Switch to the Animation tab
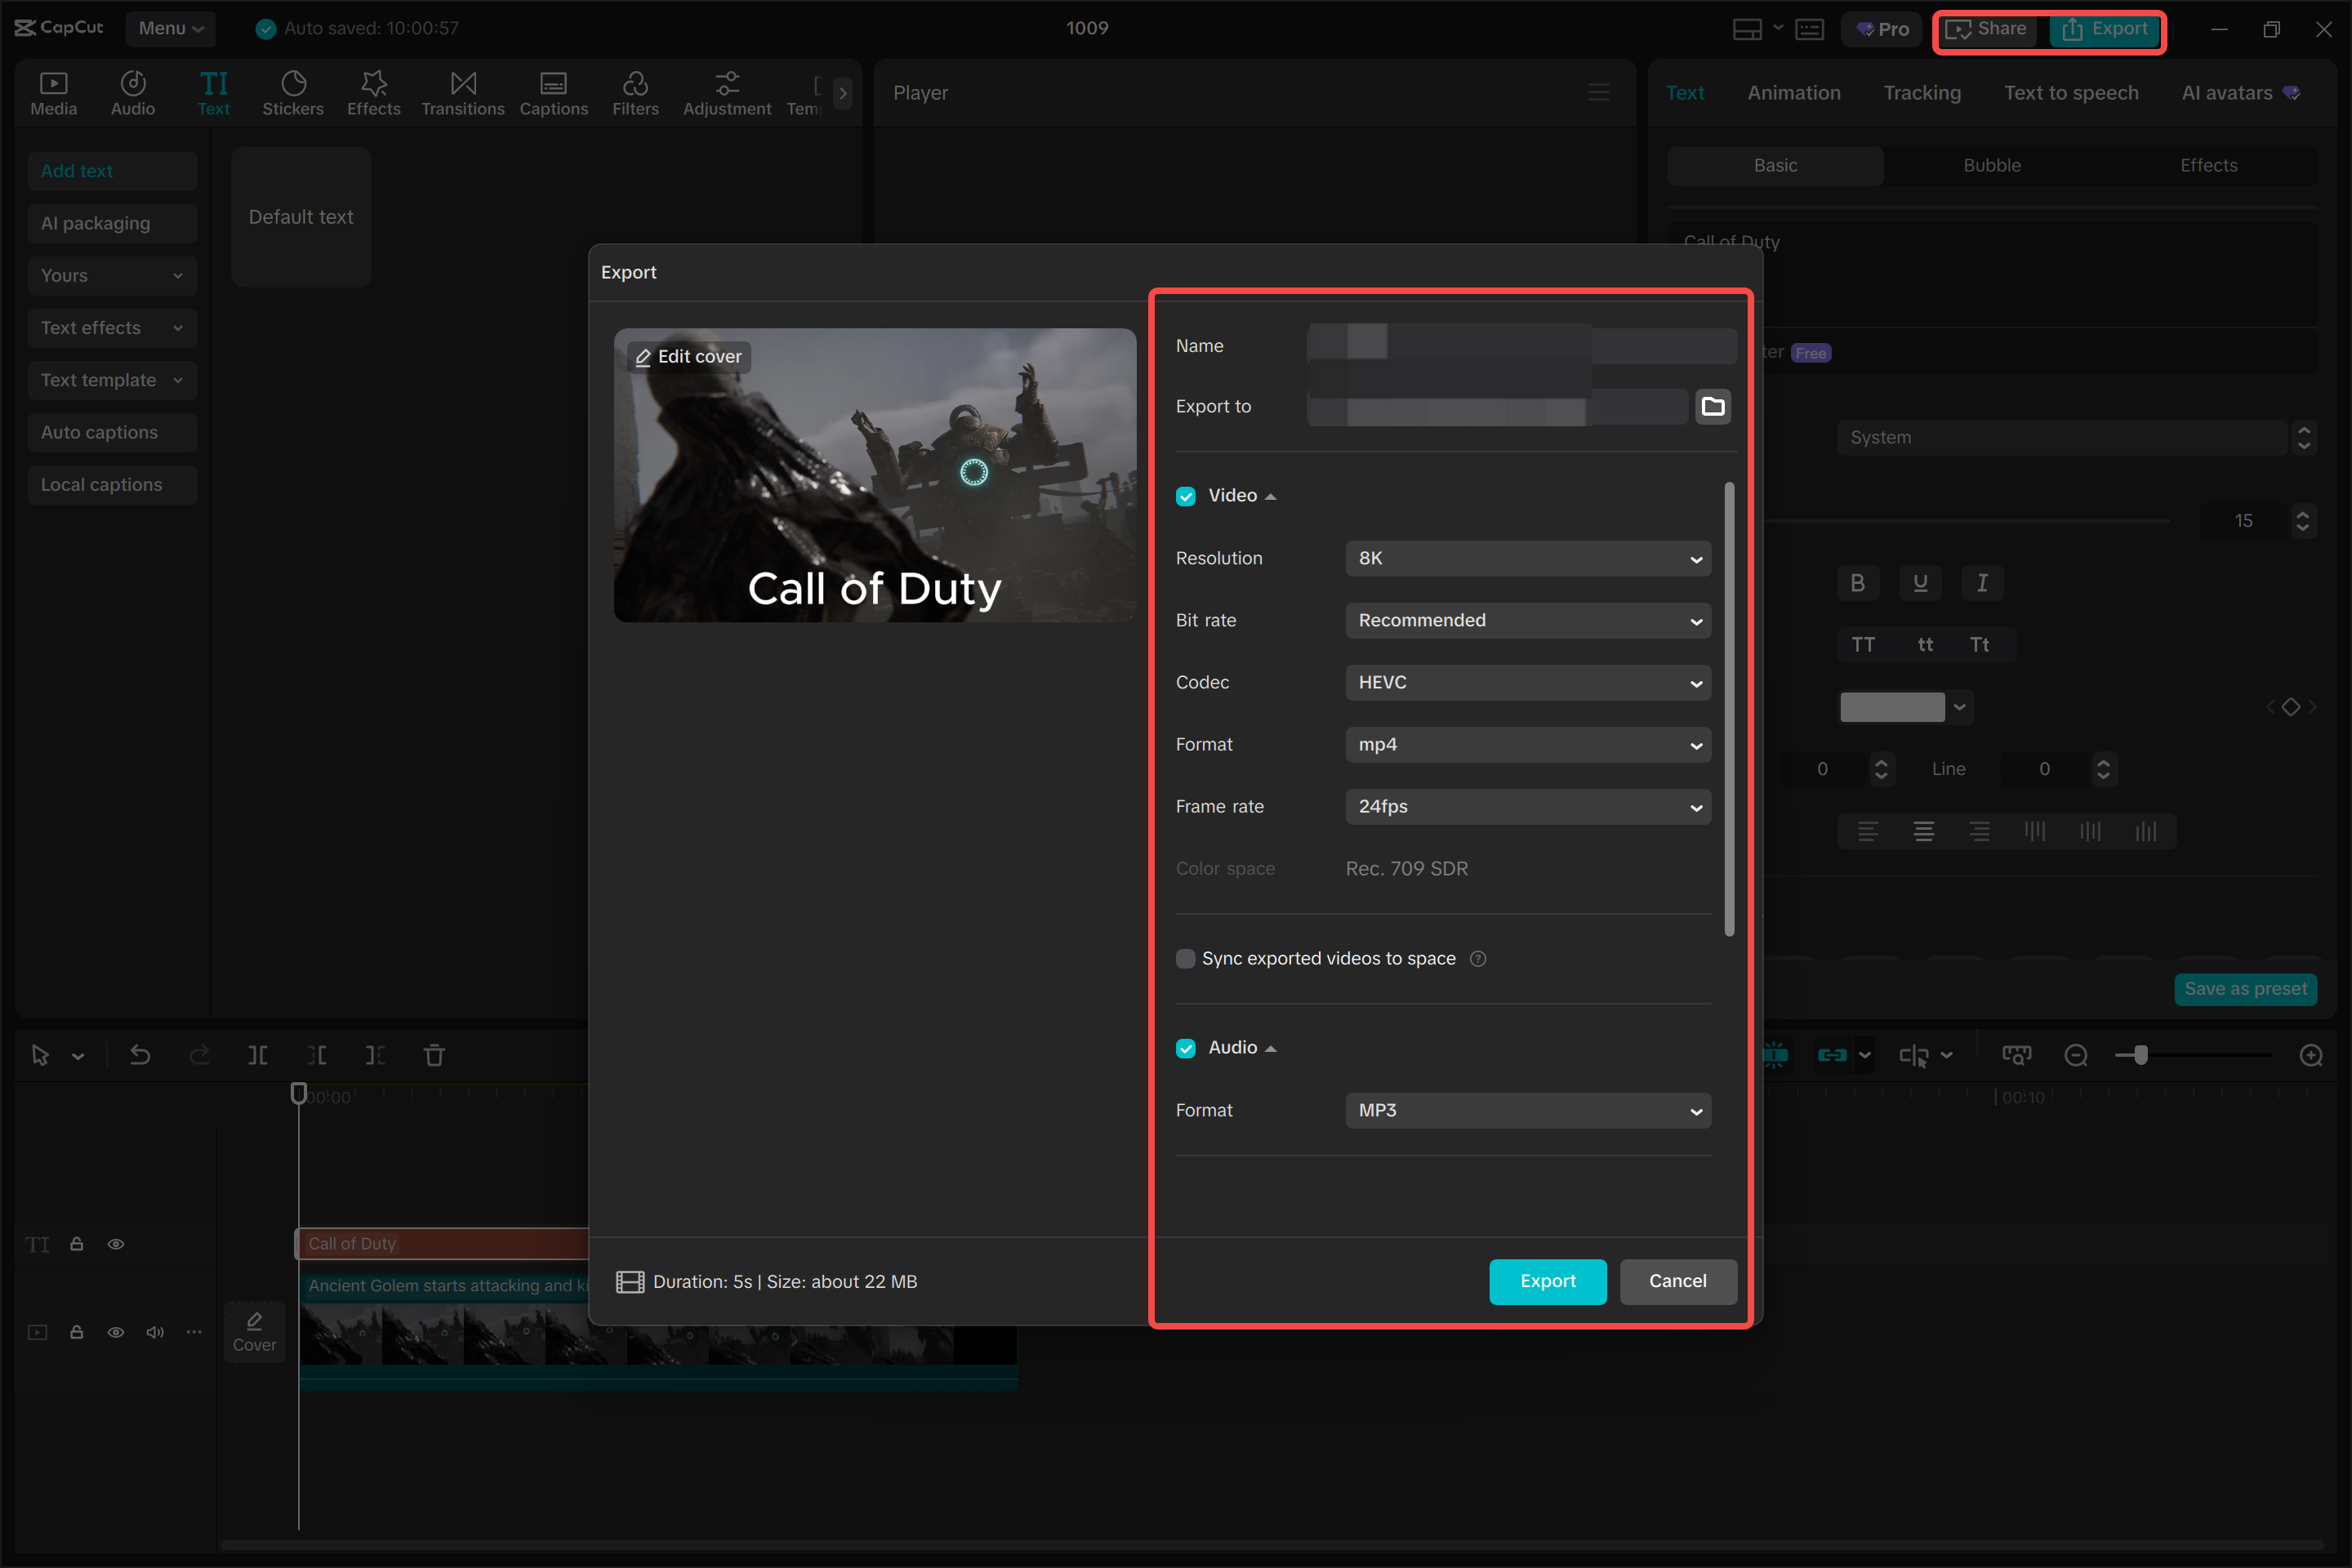Image resolution: width=2352 pixels, height=1568 pixels. point(1793,92)
